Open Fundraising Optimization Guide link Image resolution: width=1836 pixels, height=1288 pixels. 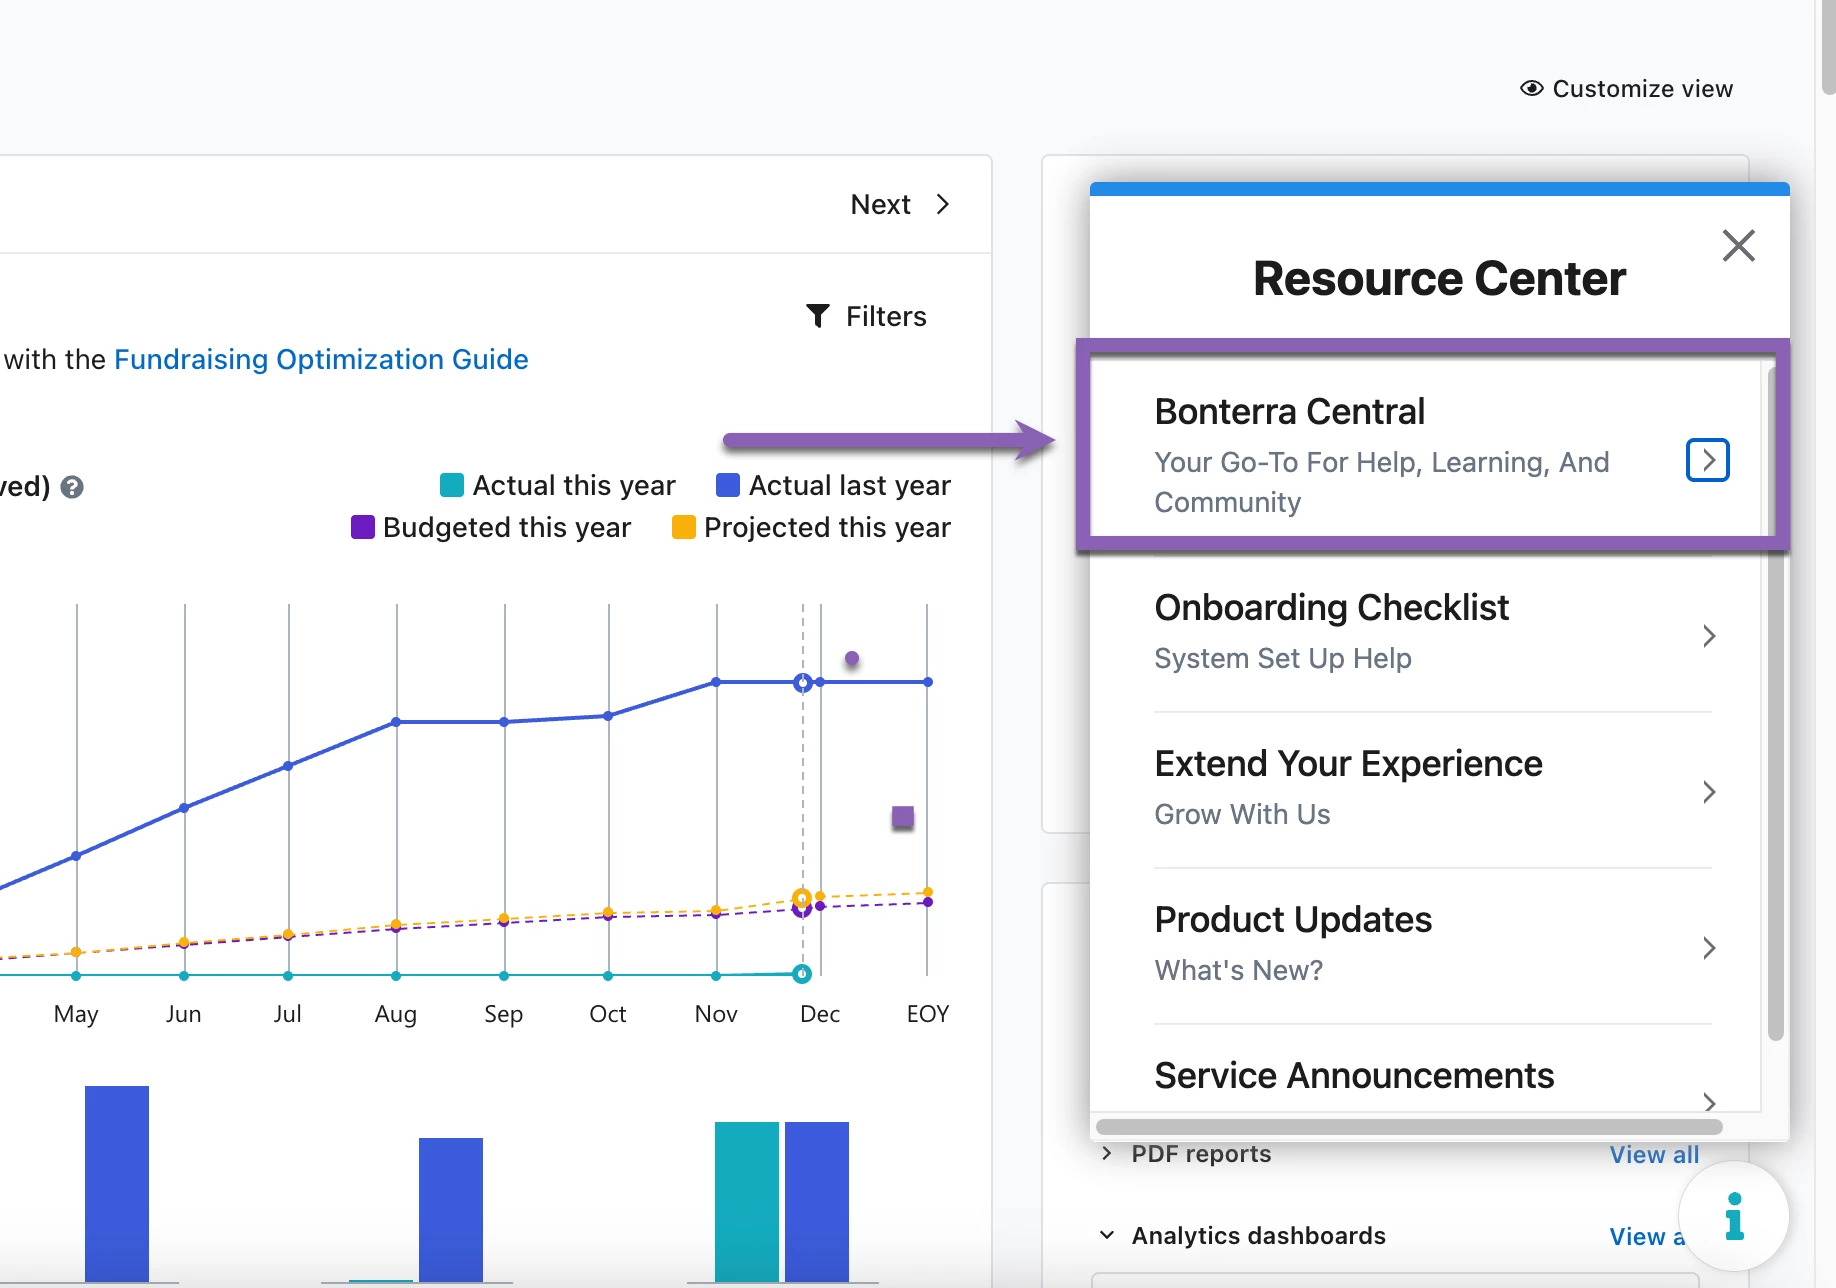(321, 359)
